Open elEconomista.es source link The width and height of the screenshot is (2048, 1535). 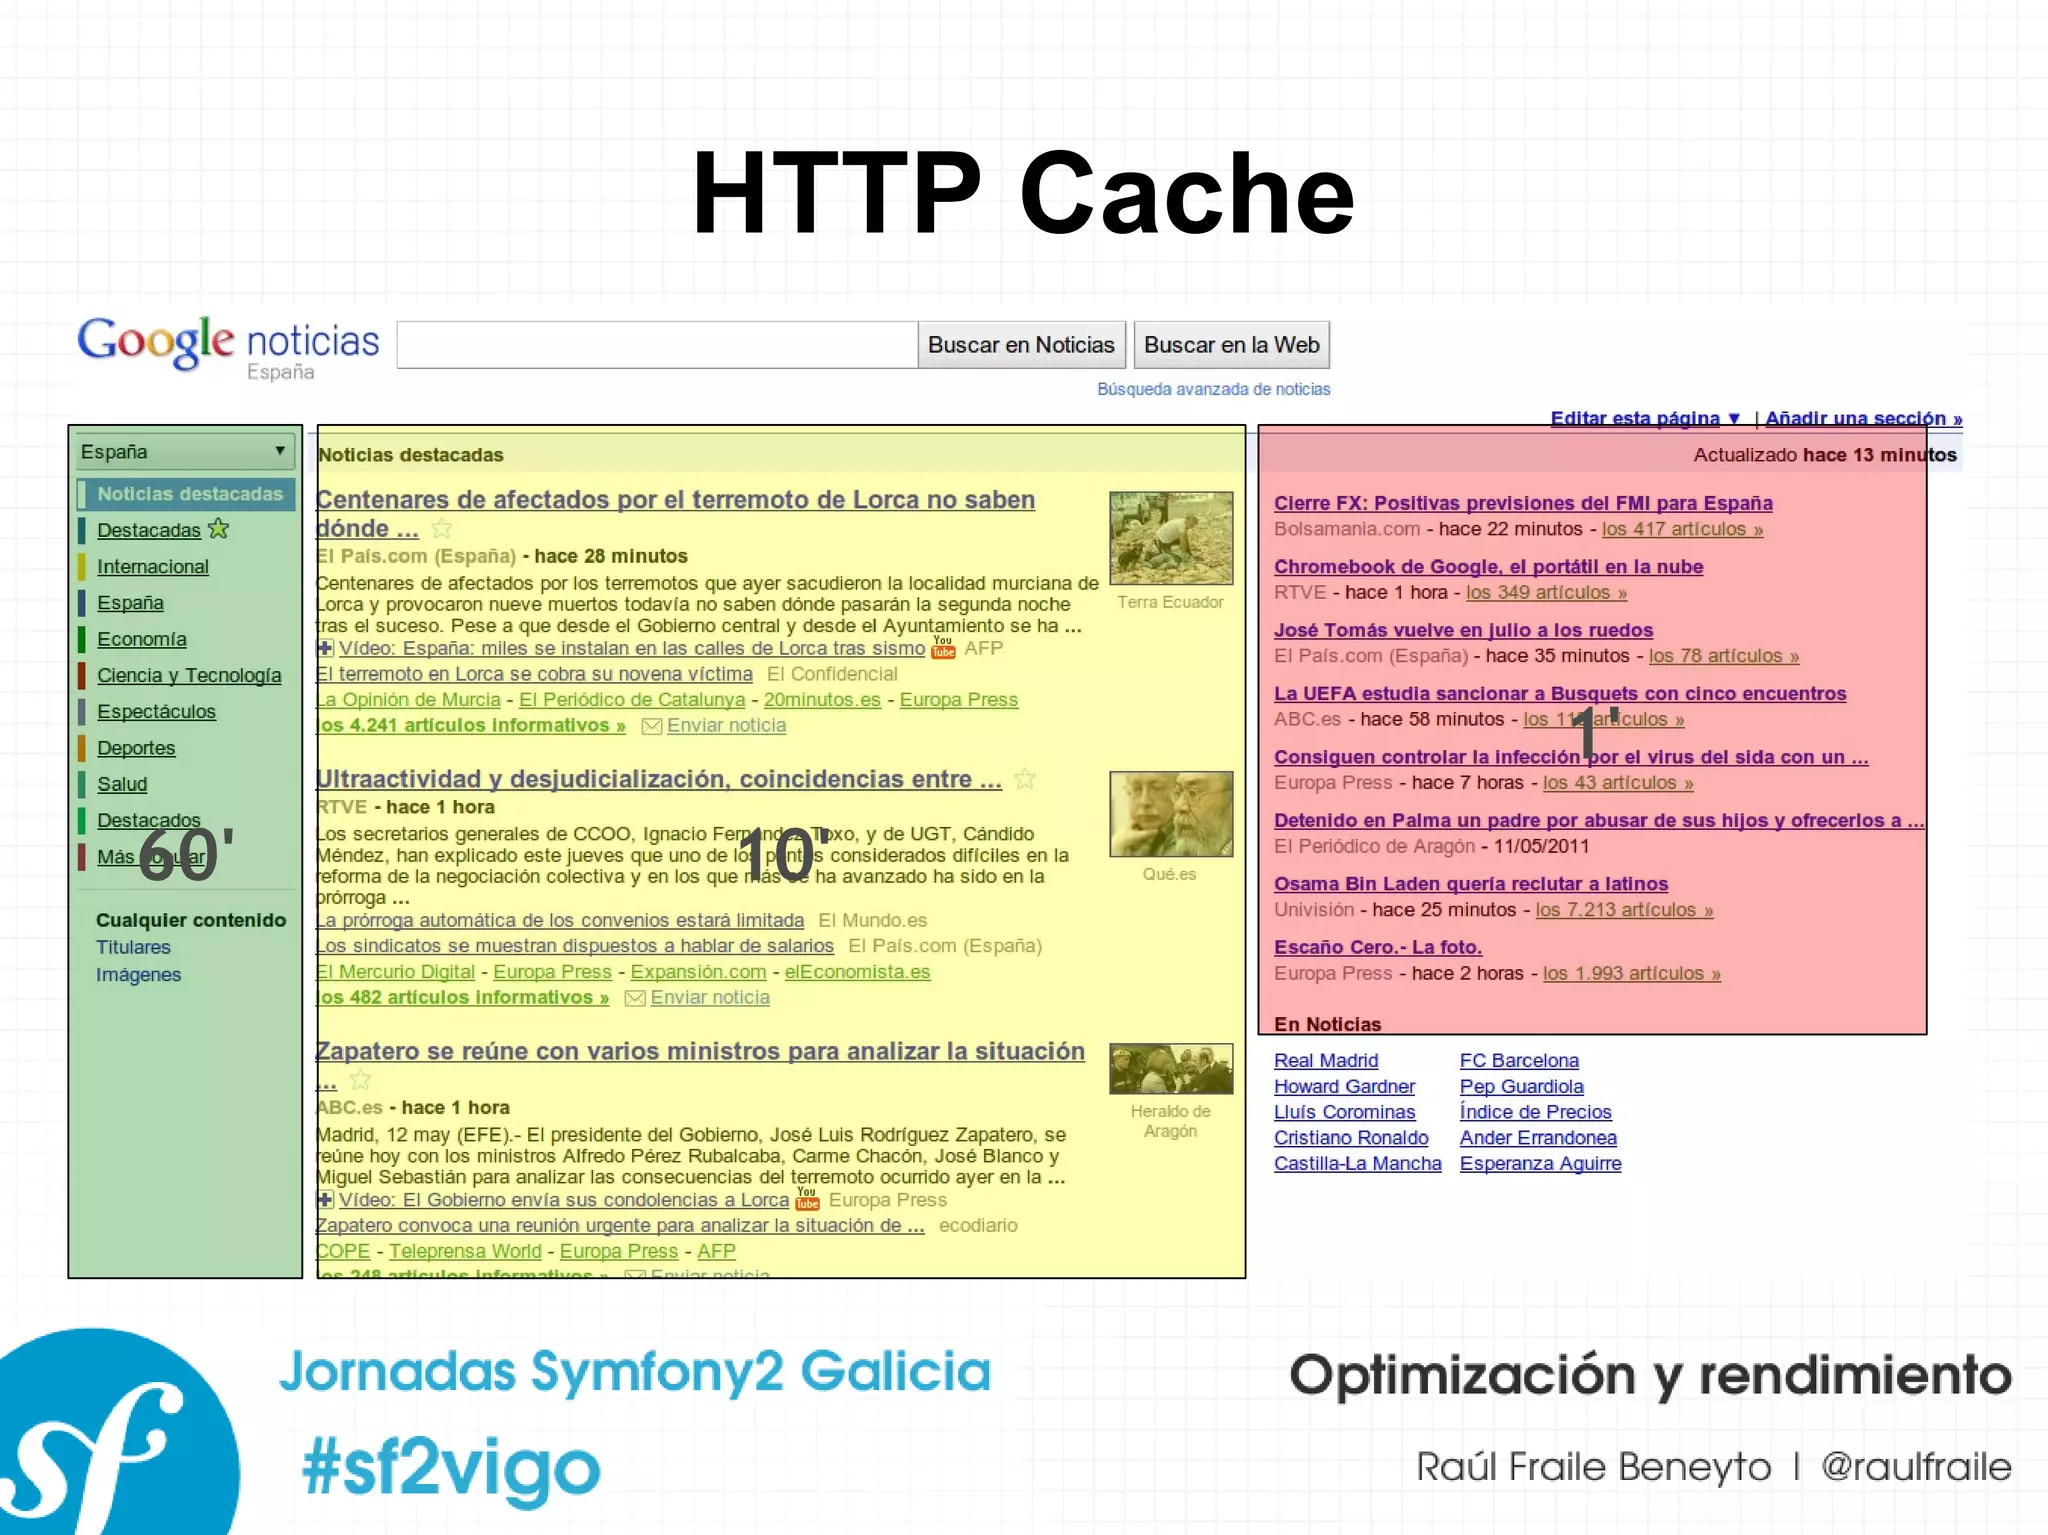coord(857,972)
